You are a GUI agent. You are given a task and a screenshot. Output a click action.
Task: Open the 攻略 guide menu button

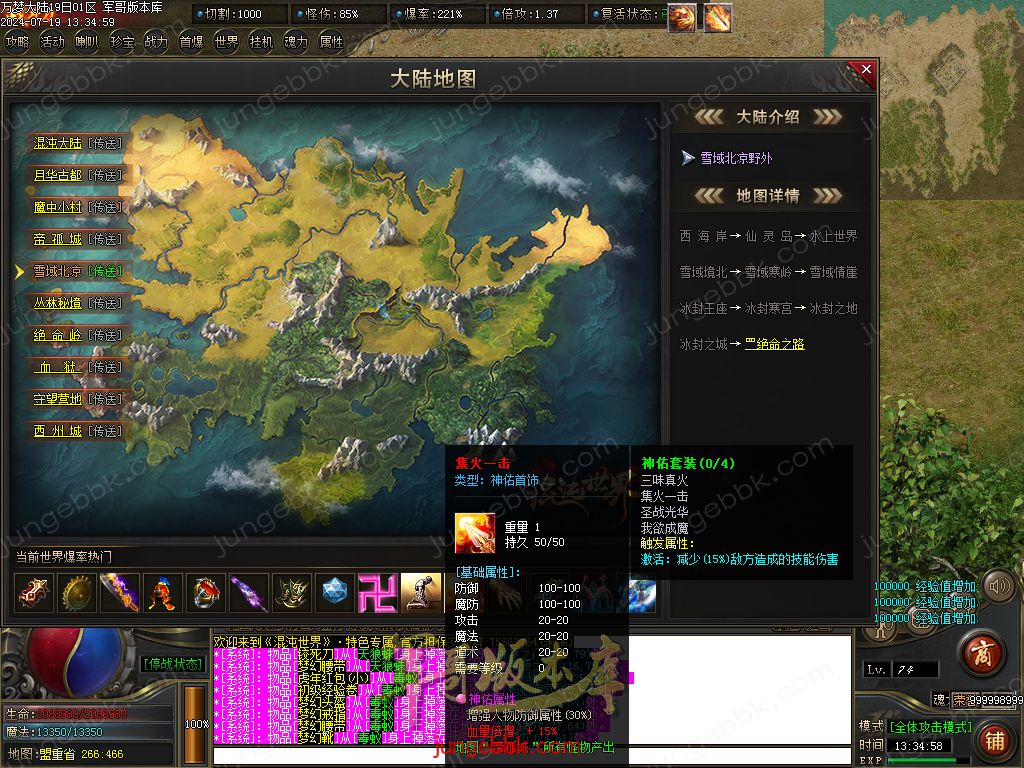(x=18, y=42)
